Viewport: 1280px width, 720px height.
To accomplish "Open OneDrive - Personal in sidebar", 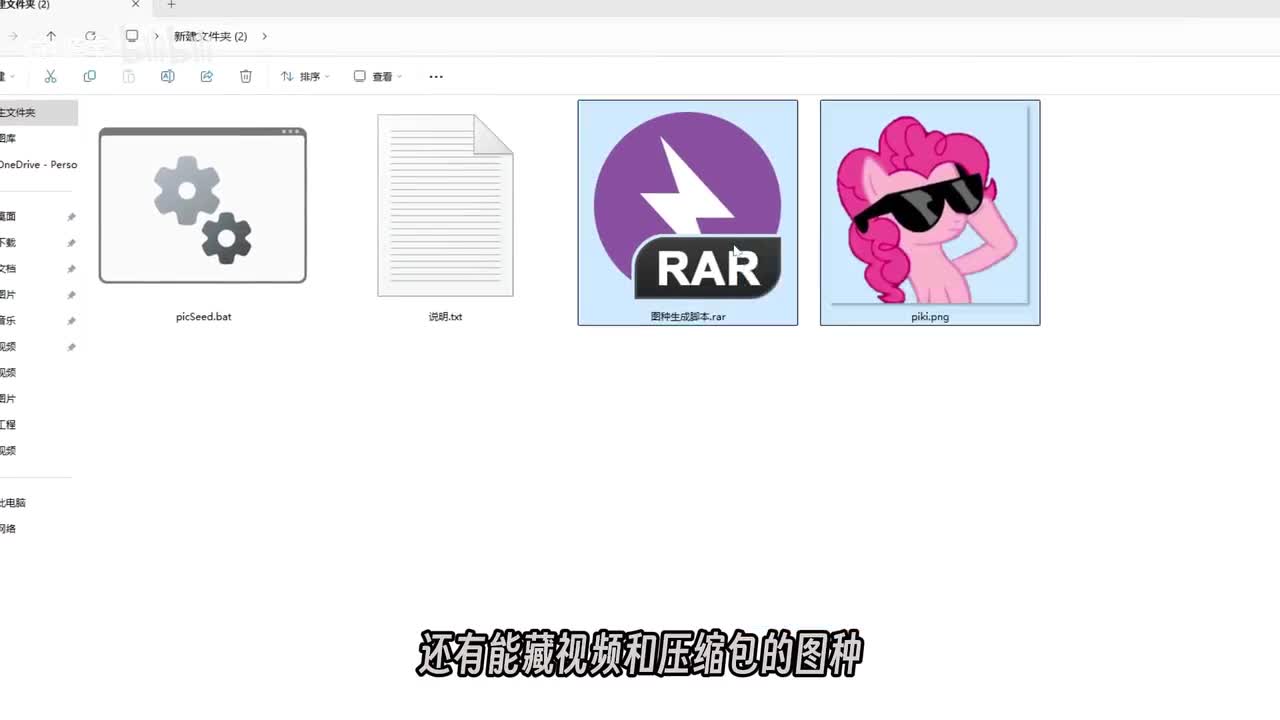I will [x=38, y=164].
